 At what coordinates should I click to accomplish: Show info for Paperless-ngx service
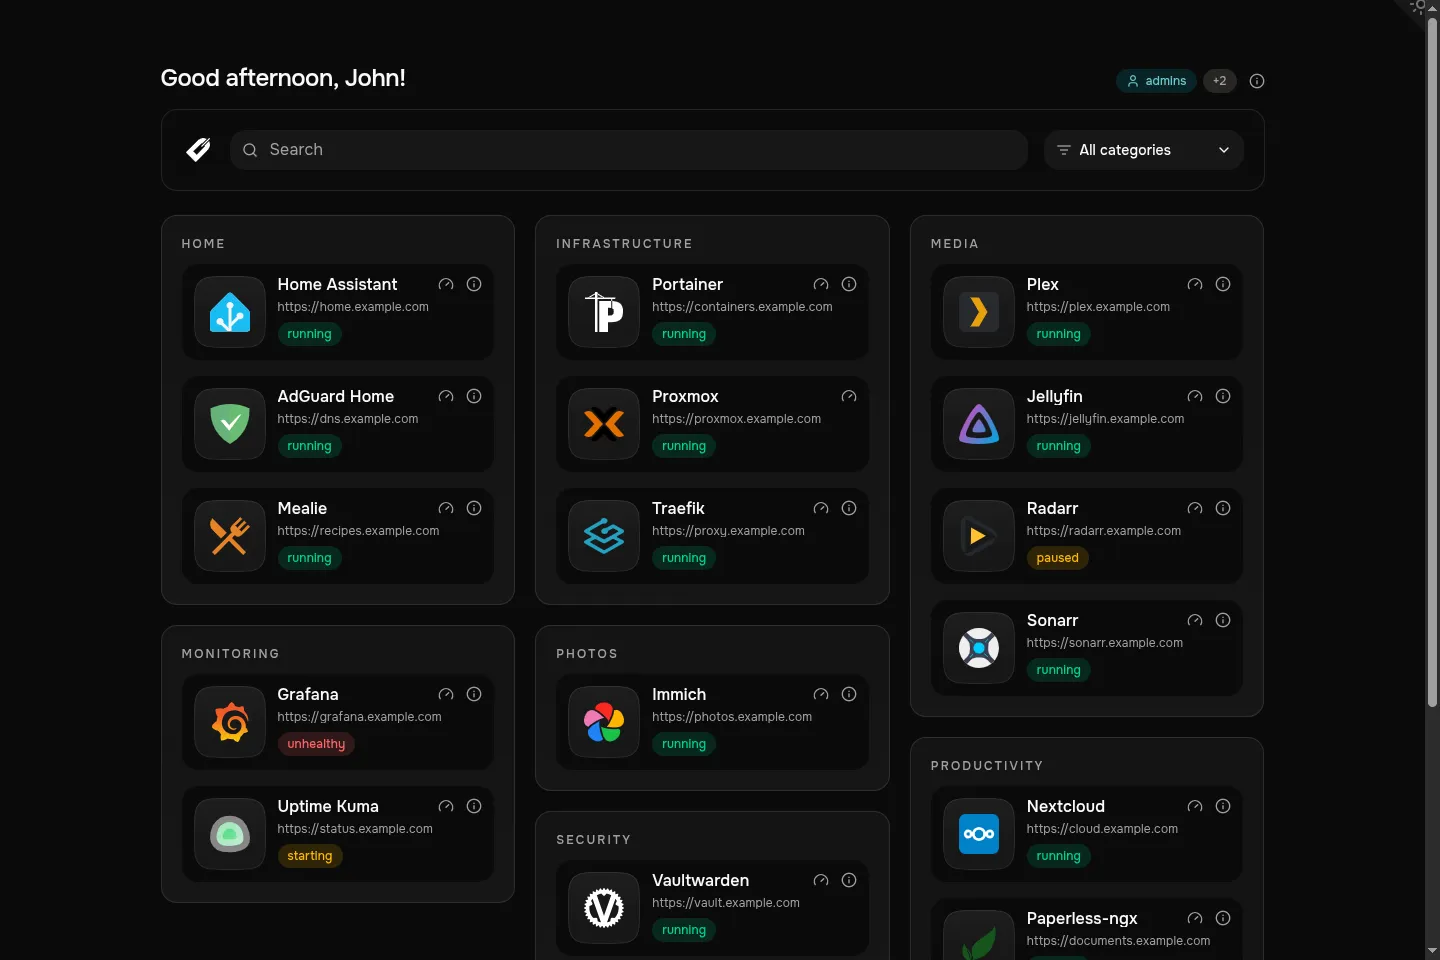click(x=1223, y=918)
